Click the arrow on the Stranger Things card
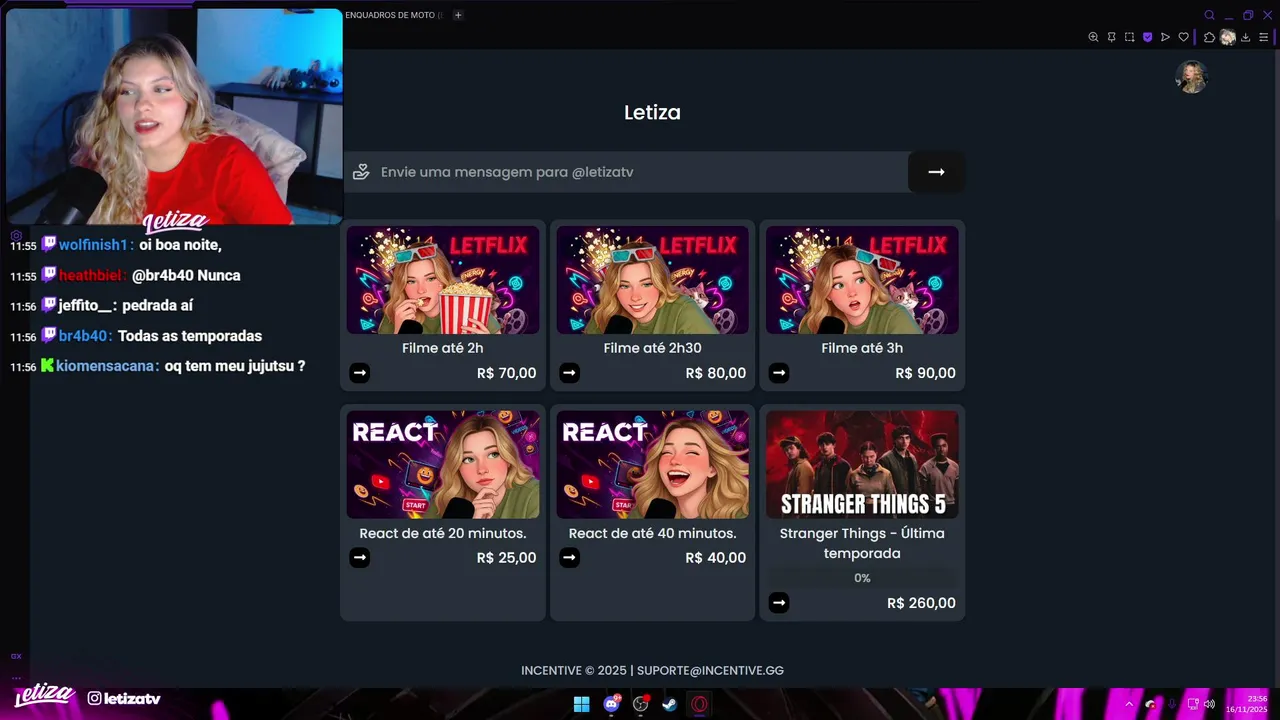 coord(779,602)
